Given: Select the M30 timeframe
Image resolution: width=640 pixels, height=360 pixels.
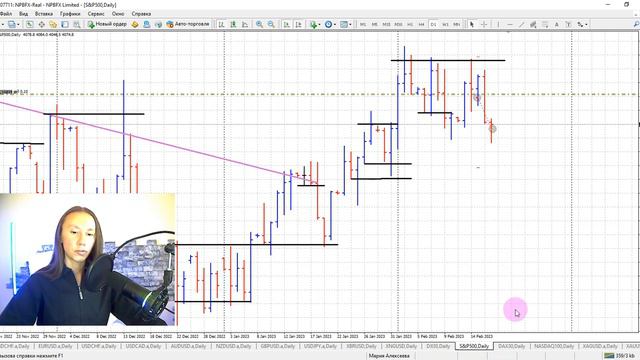Looking at the screenshot, I should click(398, 24).
